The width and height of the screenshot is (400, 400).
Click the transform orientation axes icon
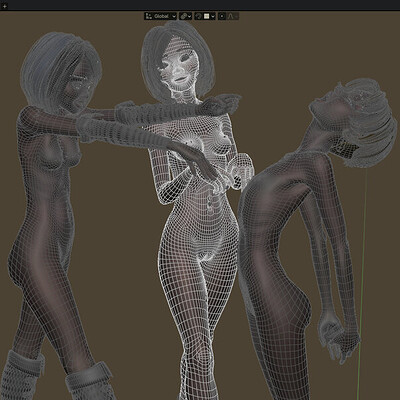pyautogui.click(x=149, y=16)
